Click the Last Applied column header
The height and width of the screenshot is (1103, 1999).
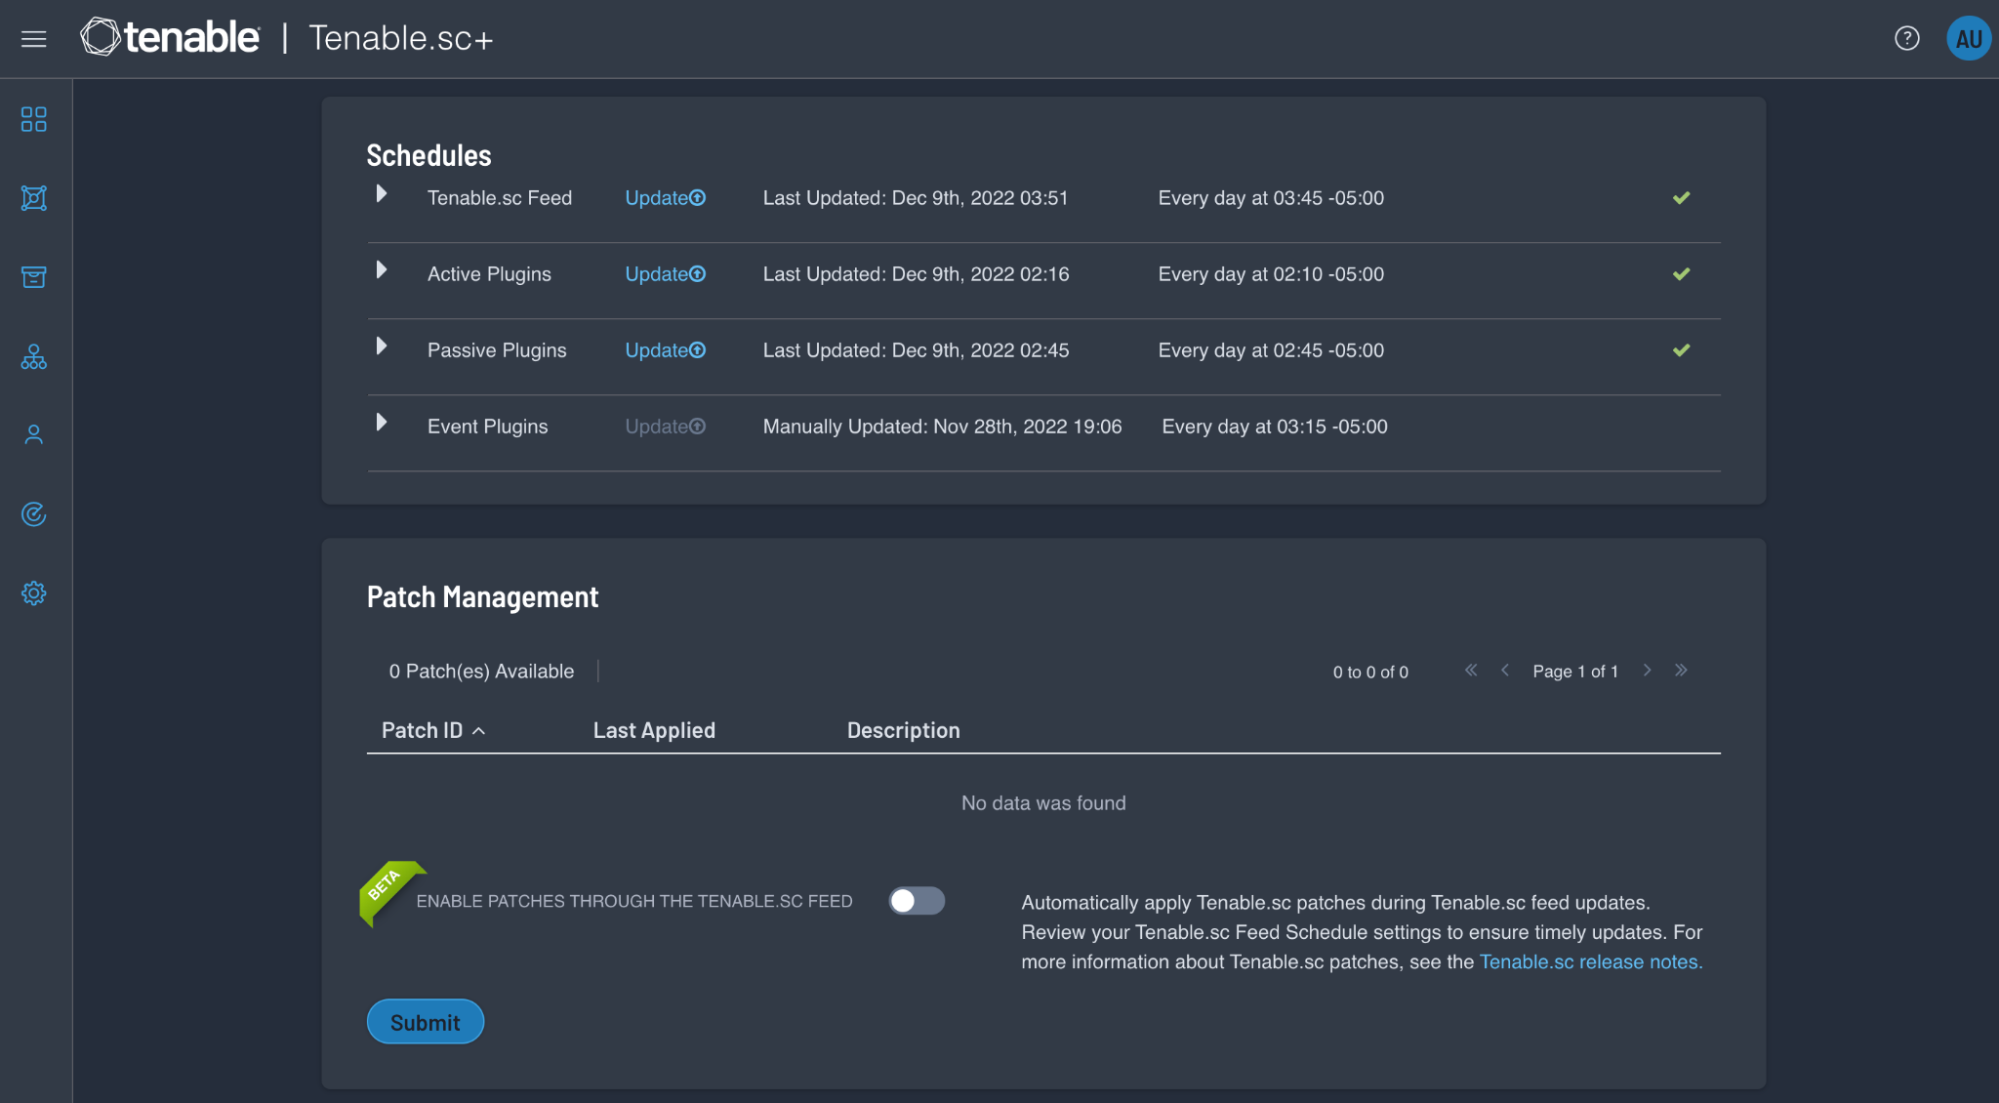(654, 731)
